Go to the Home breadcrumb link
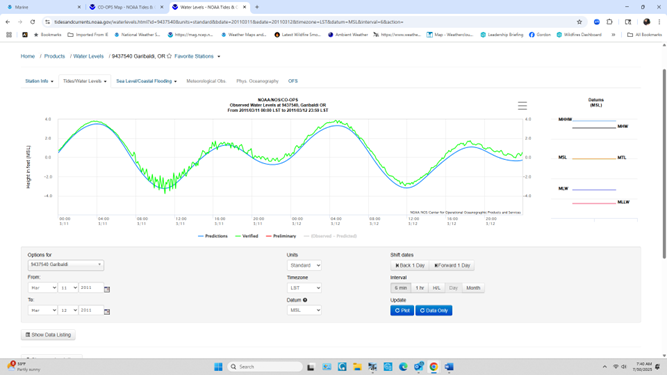The height and width of the screenshot is (375, 667). (x=28, y=56)
